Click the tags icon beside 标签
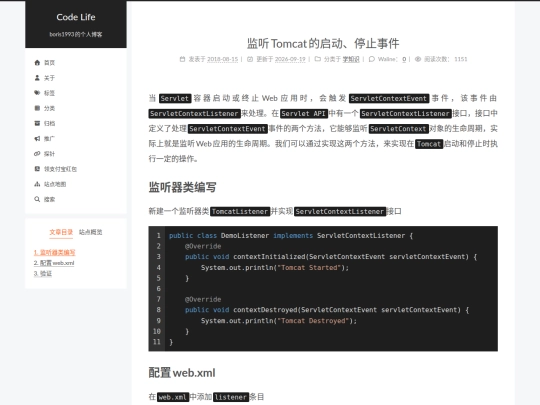The width and height of the screenshot is (540, 405). [x=37, y=93]
